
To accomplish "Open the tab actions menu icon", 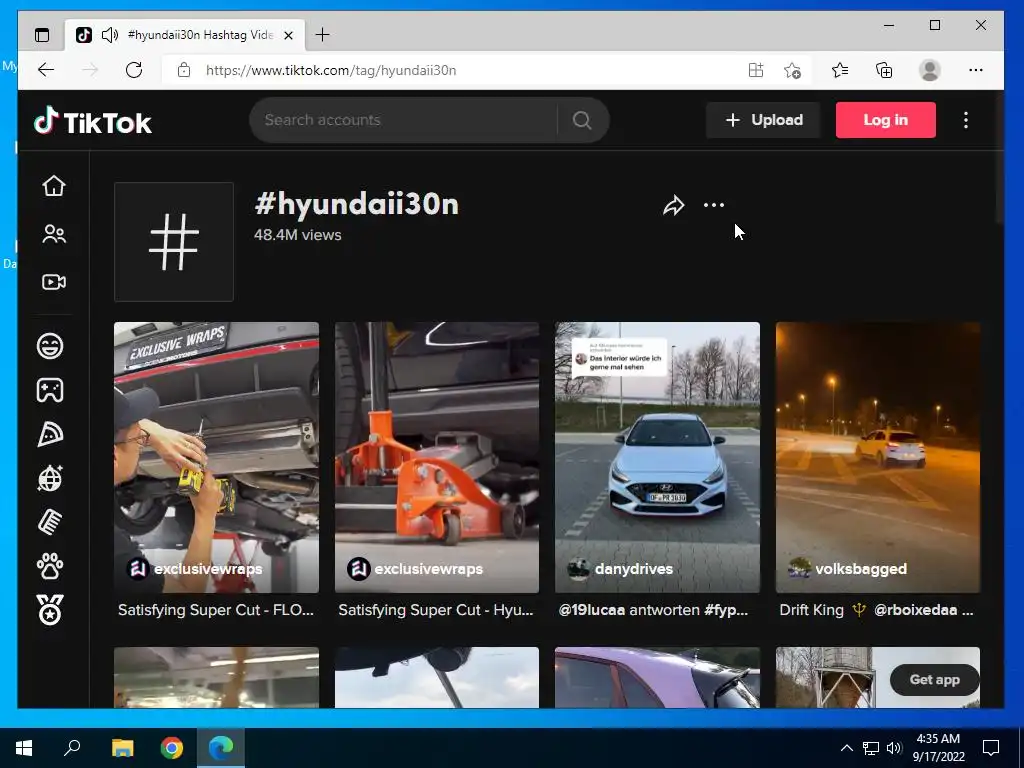I will coord(42,35).
